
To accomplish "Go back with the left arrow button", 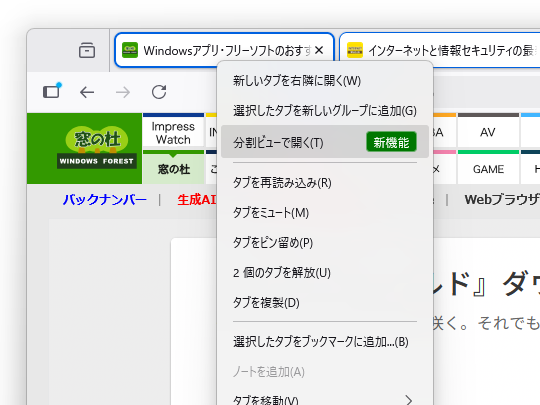I will (87, 92).
